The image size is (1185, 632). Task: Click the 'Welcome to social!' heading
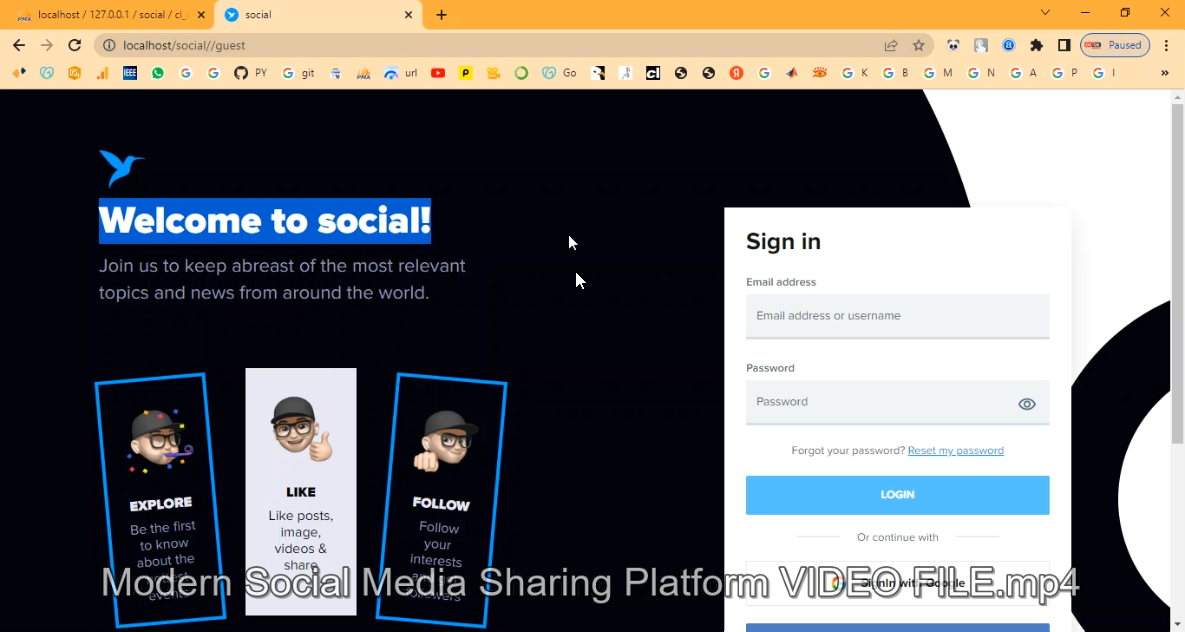coord(265,221)
